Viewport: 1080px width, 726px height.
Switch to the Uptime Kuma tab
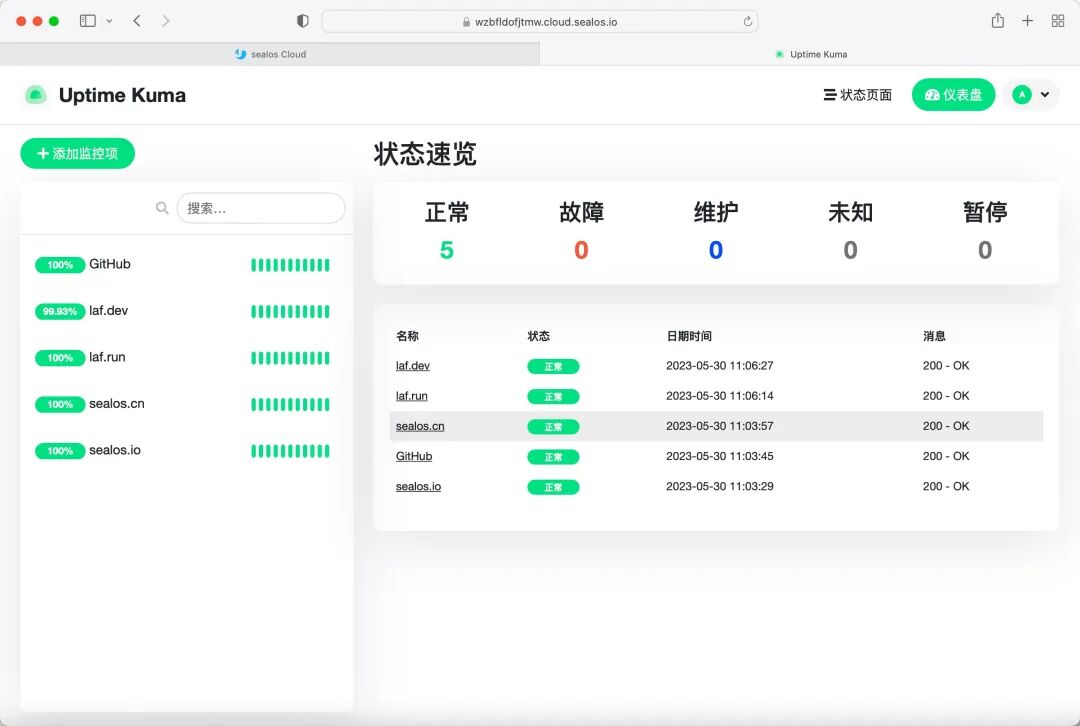click(x=810, y=54)
